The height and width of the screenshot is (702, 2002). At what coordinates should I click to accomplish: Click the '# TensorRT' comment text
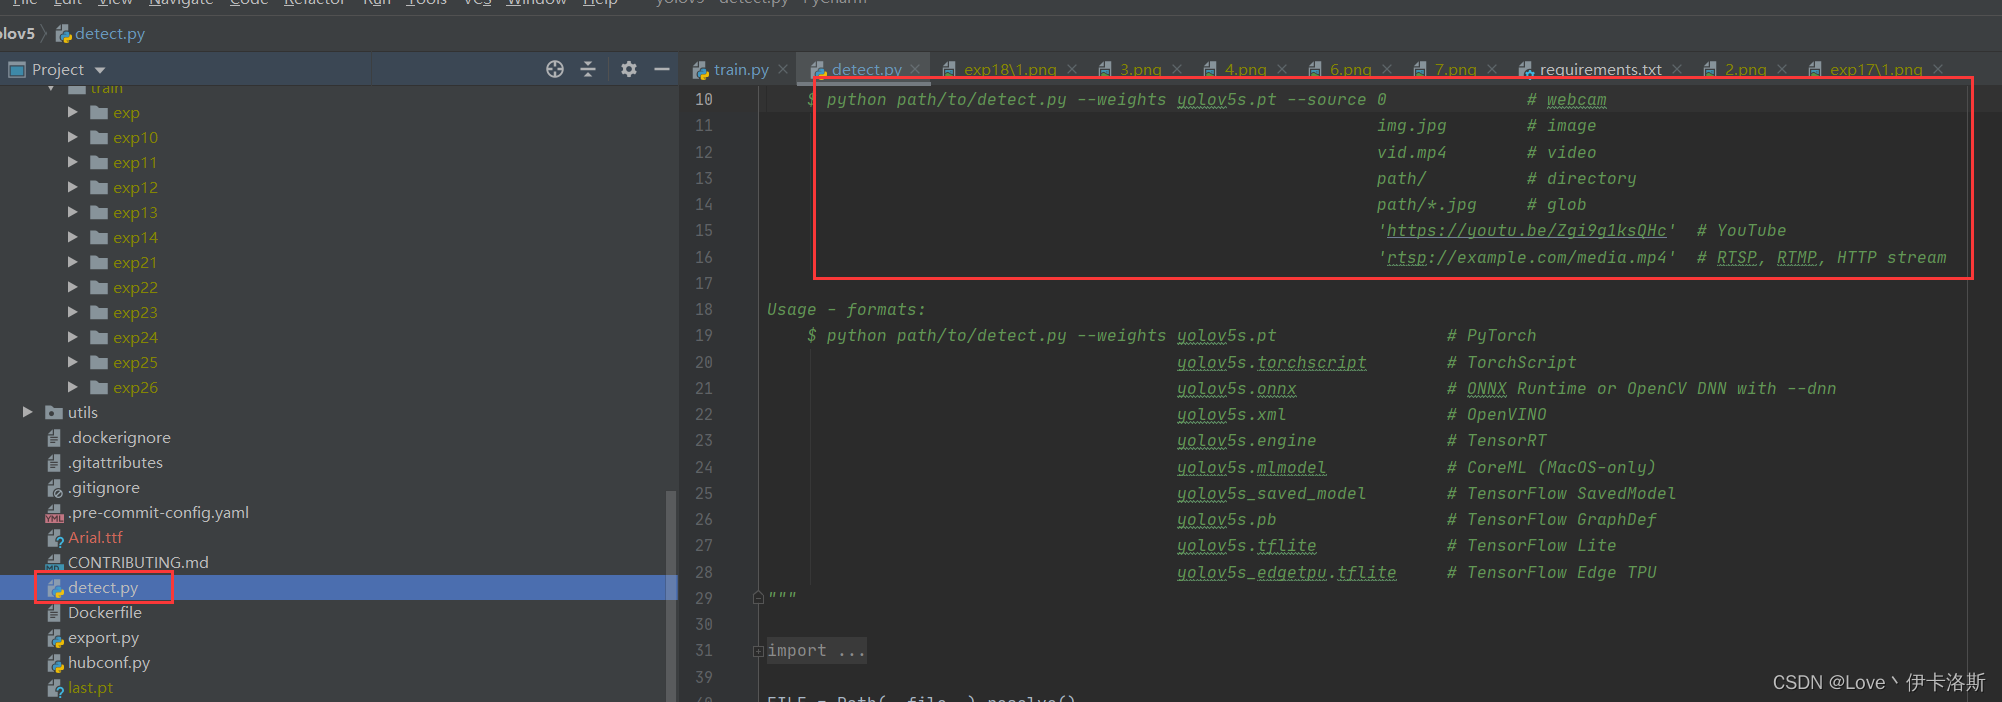[1497, 440]
